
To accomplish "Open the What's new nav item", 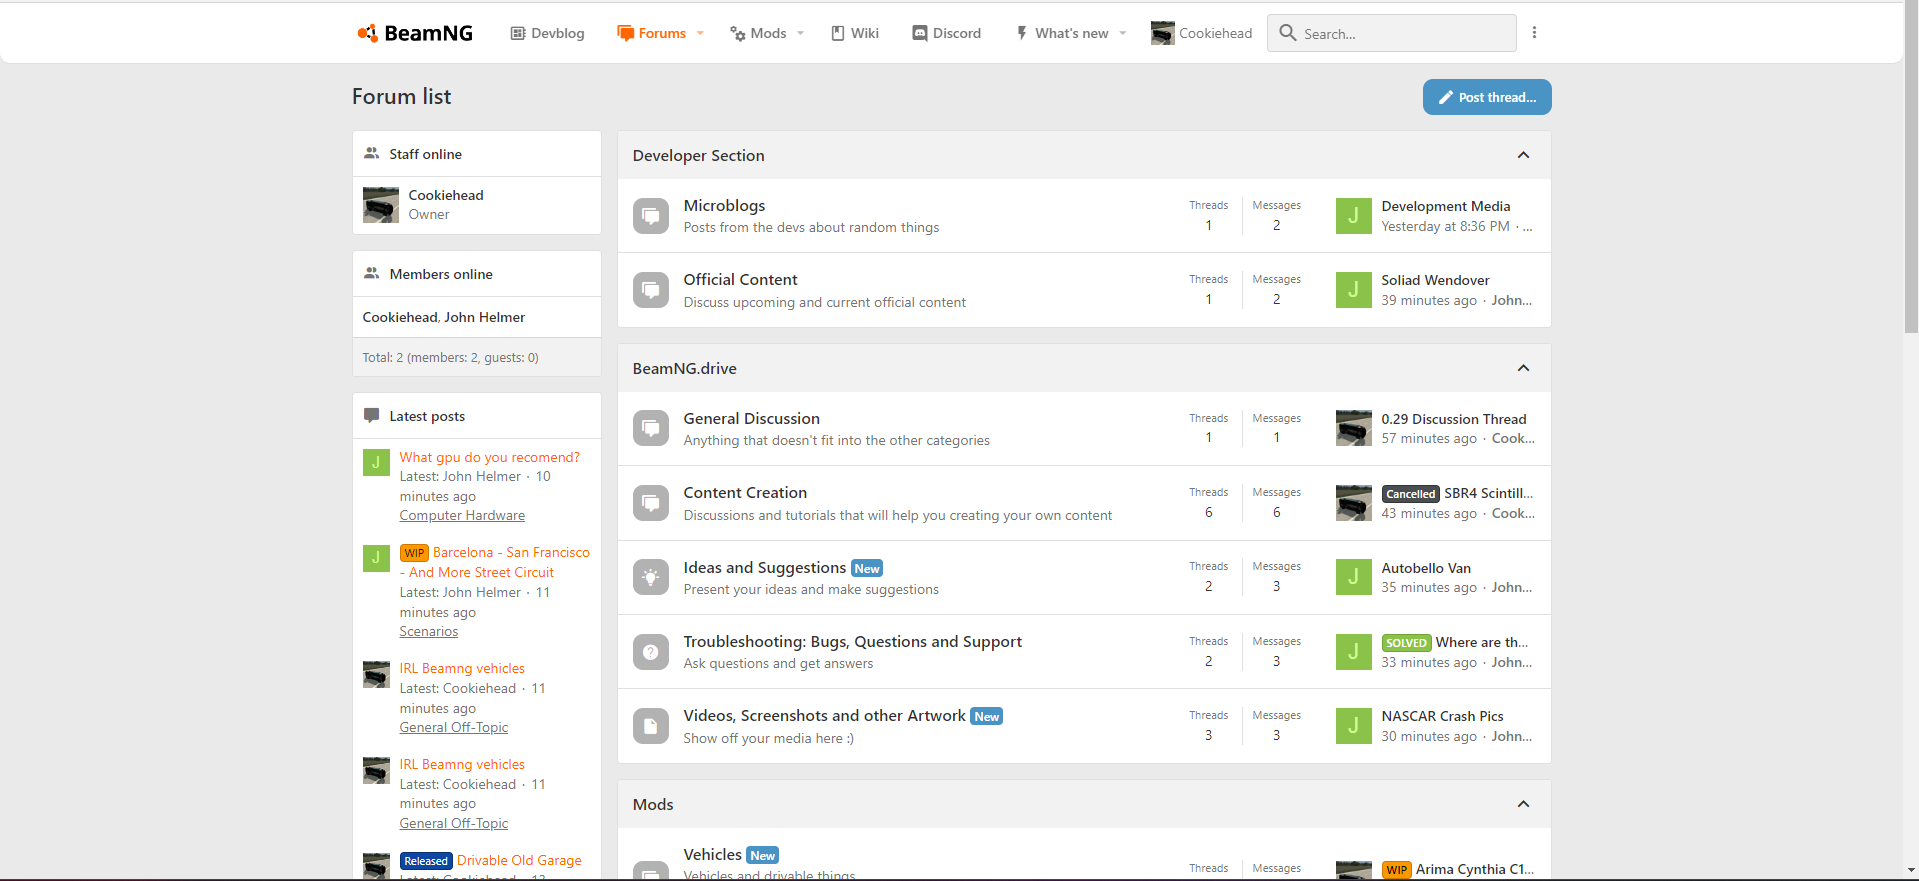I will pos(1062,33).
